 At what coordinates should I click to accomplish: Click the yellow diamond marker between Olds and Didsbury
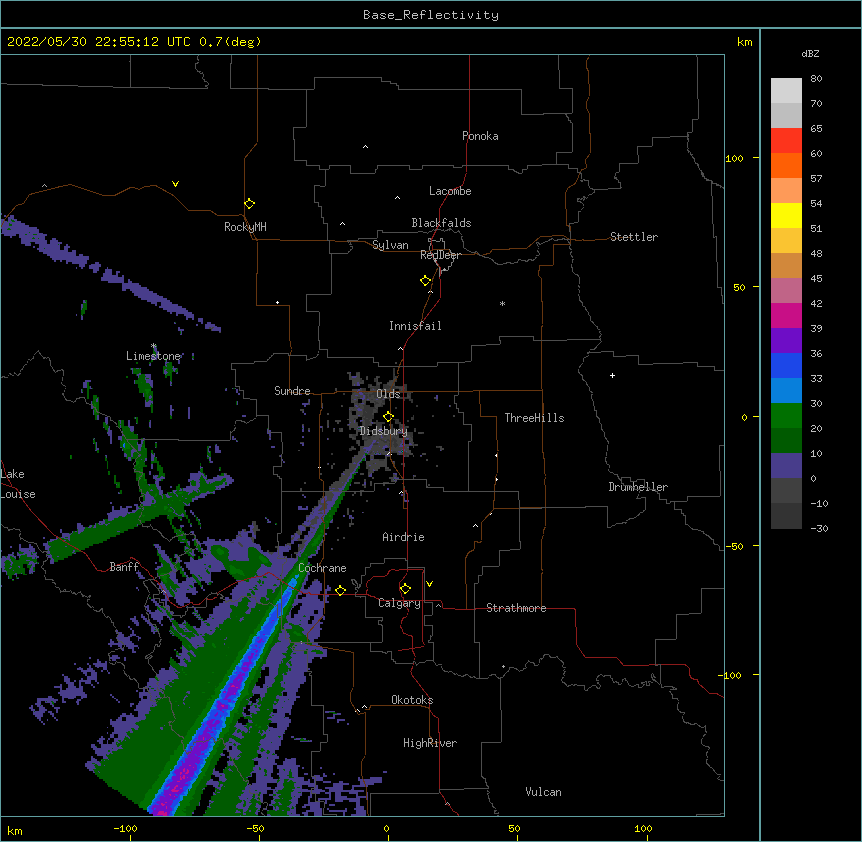coord(389,417)
